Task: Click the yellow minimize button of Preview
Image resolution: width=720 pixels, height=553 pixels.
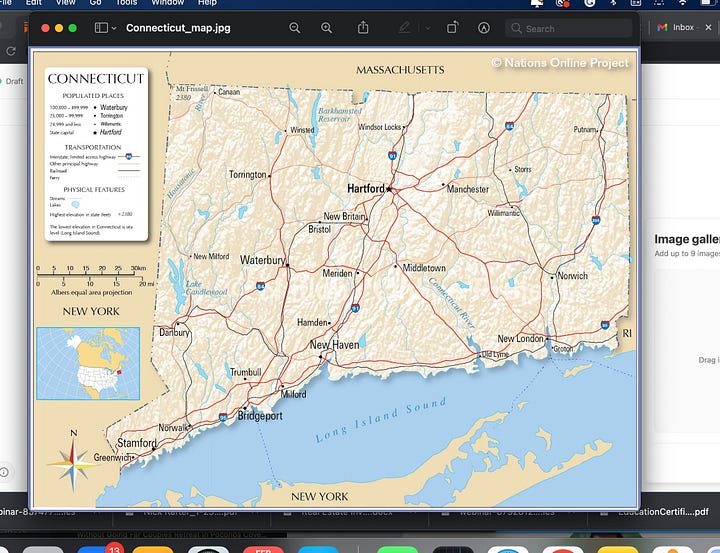Action: coord(59,28)
